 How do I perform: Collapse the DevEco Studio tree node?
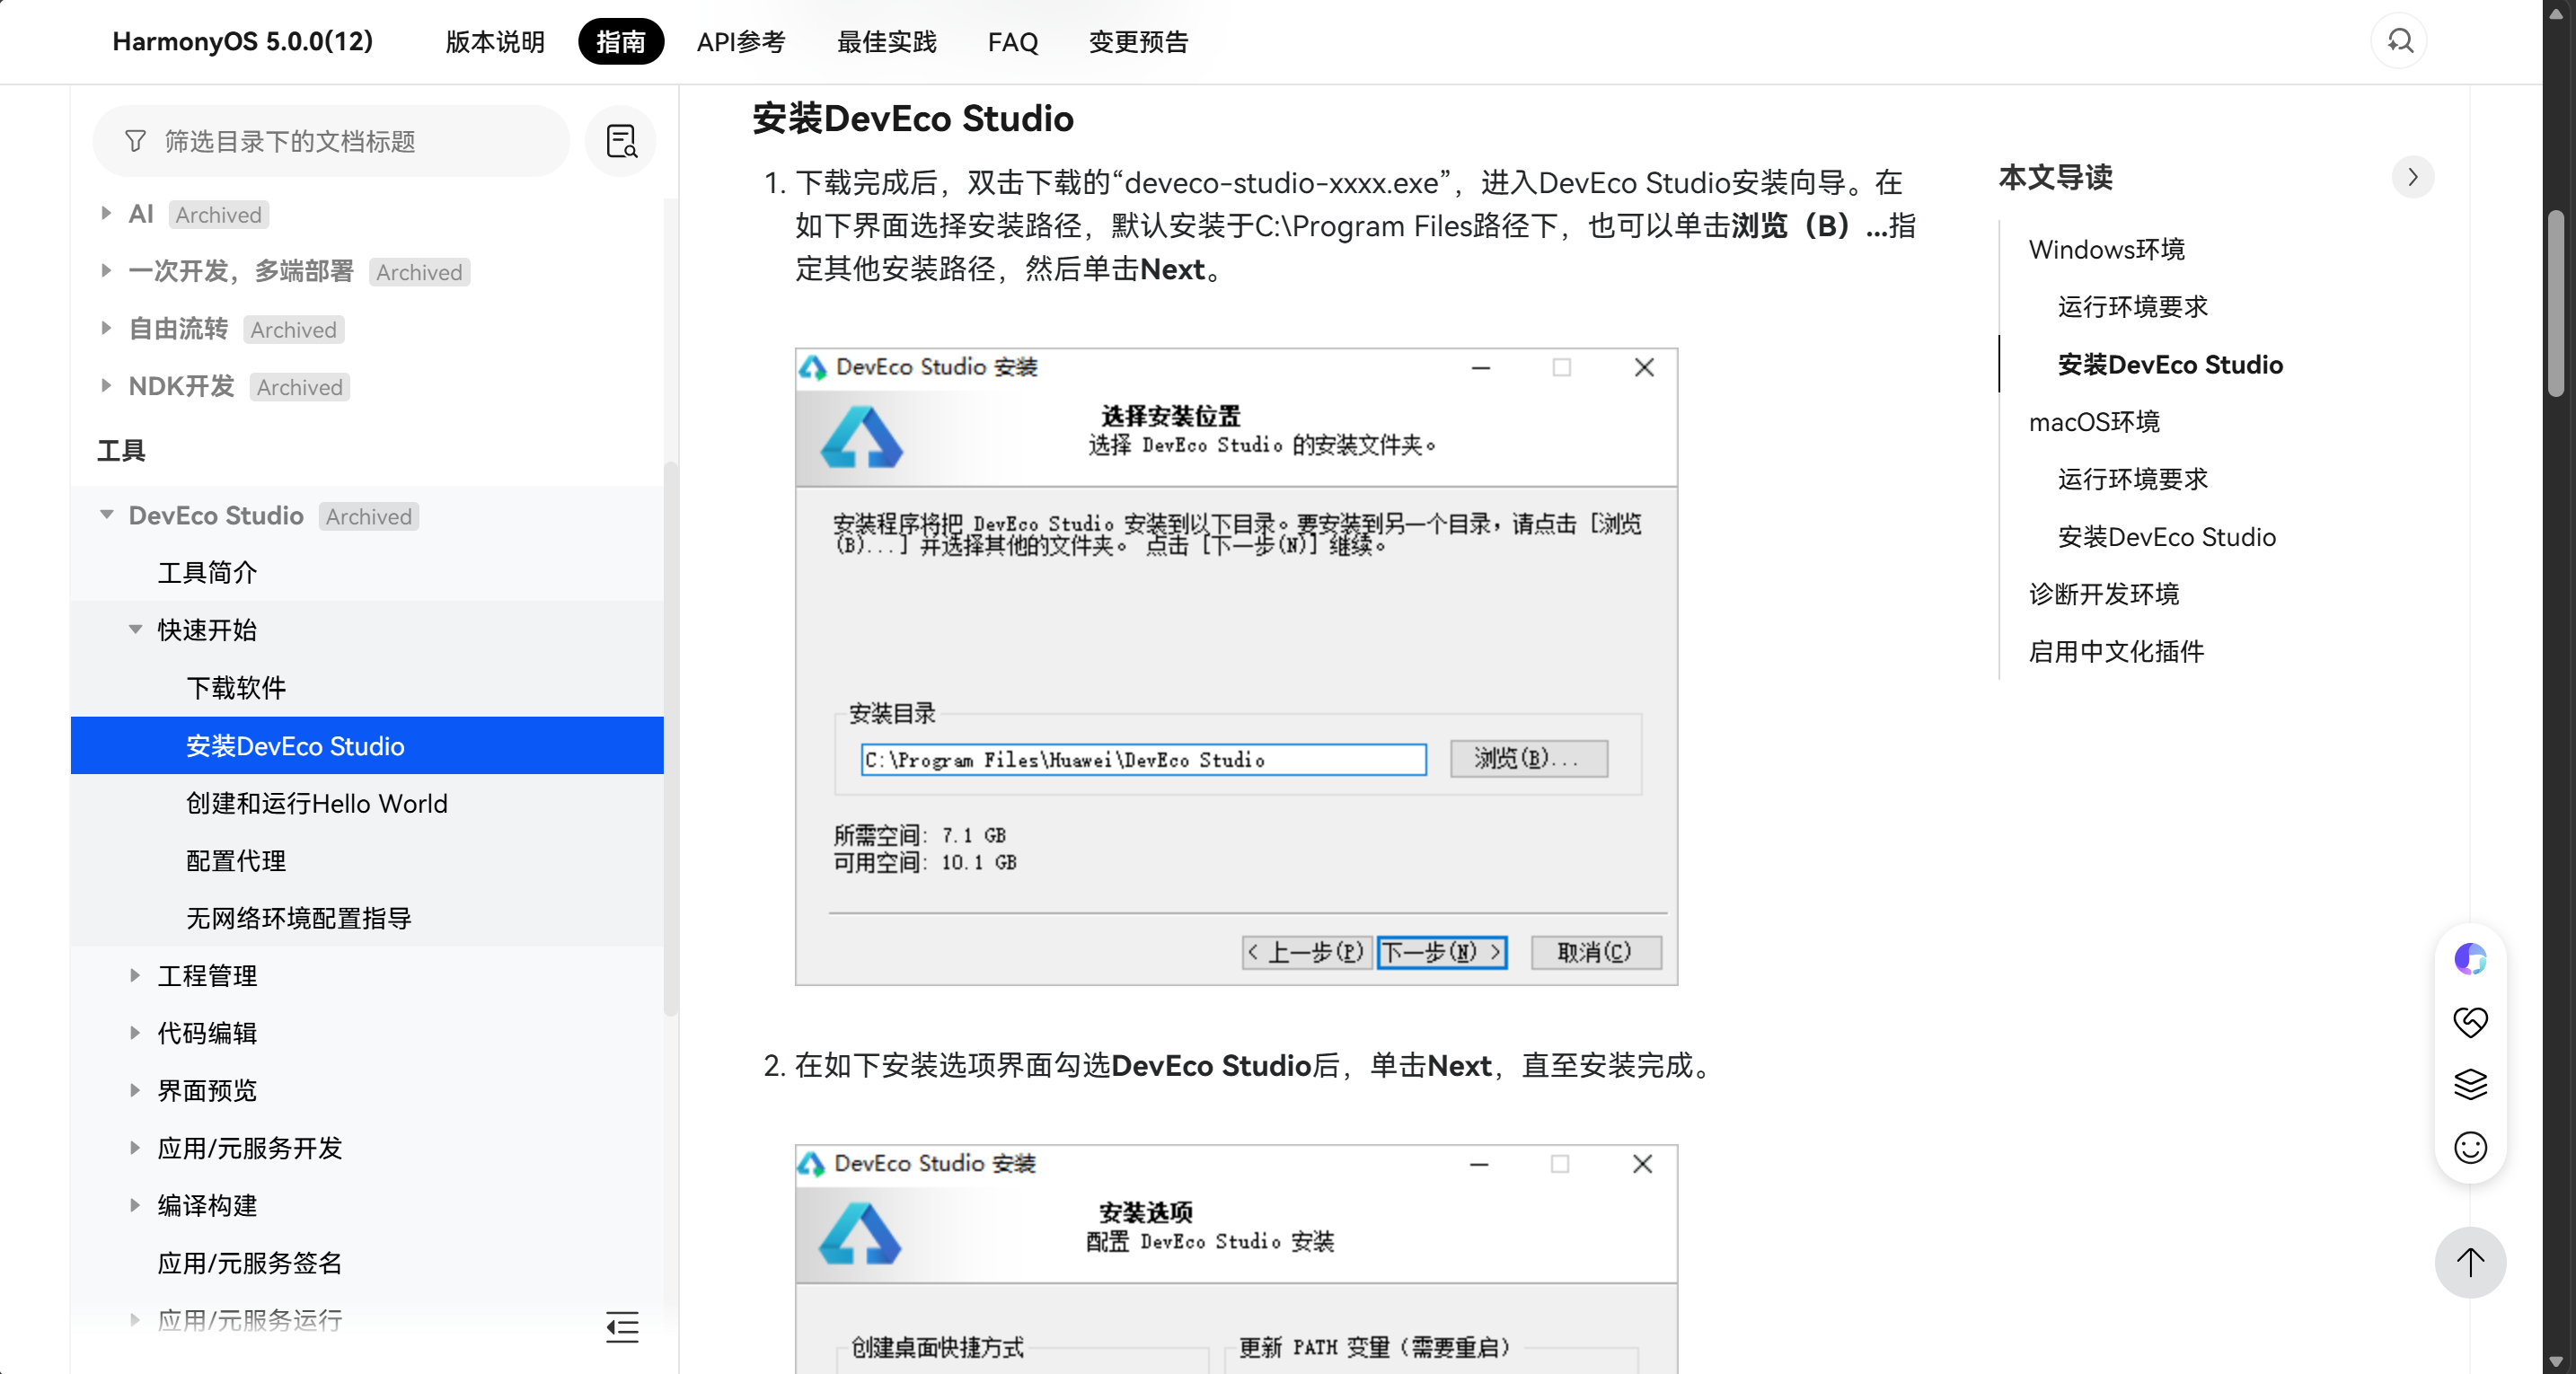(x=106, y=515)
